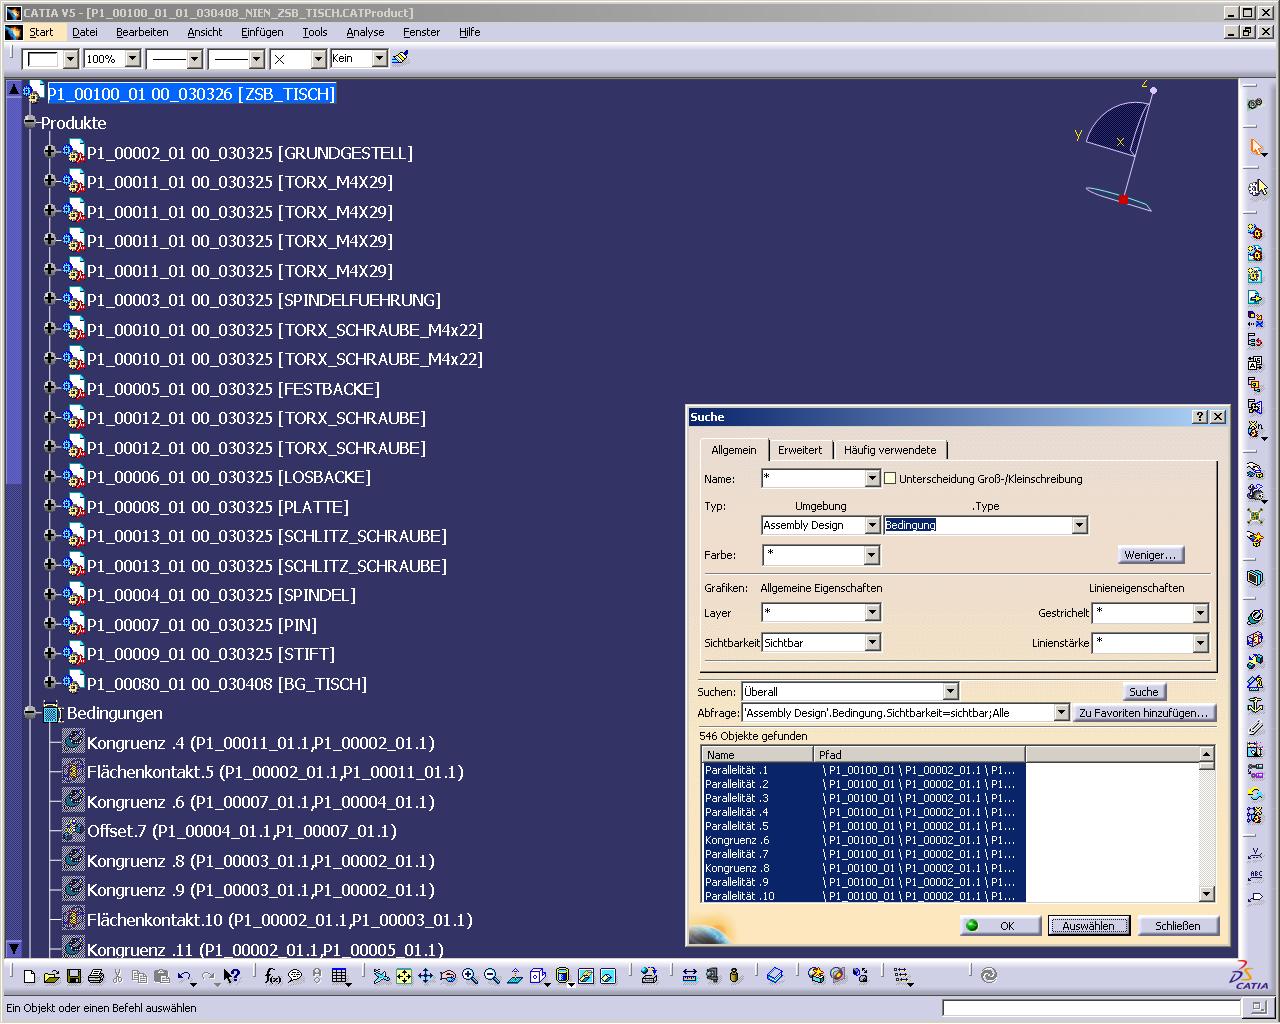Image resolution: width=1280 pixels, height=1024 pixels.
Task: Click Fit All In icon
Action: click(x=404, y=976)
